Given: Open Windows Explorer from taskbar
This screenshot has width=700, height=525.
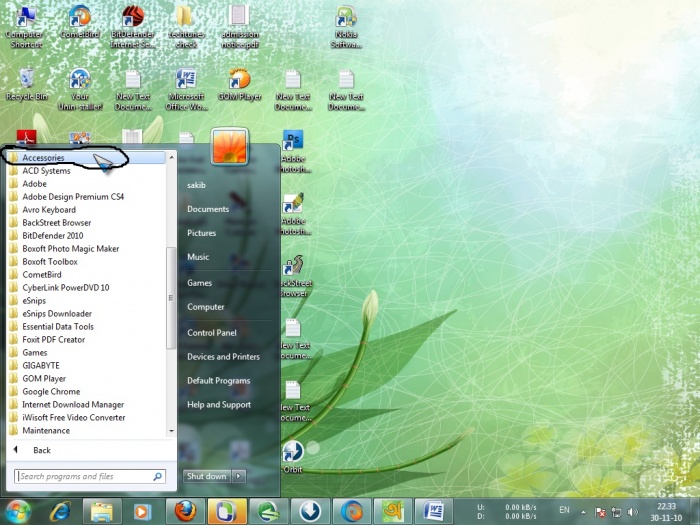Looking at the screenshot, I should click(102, 511).
